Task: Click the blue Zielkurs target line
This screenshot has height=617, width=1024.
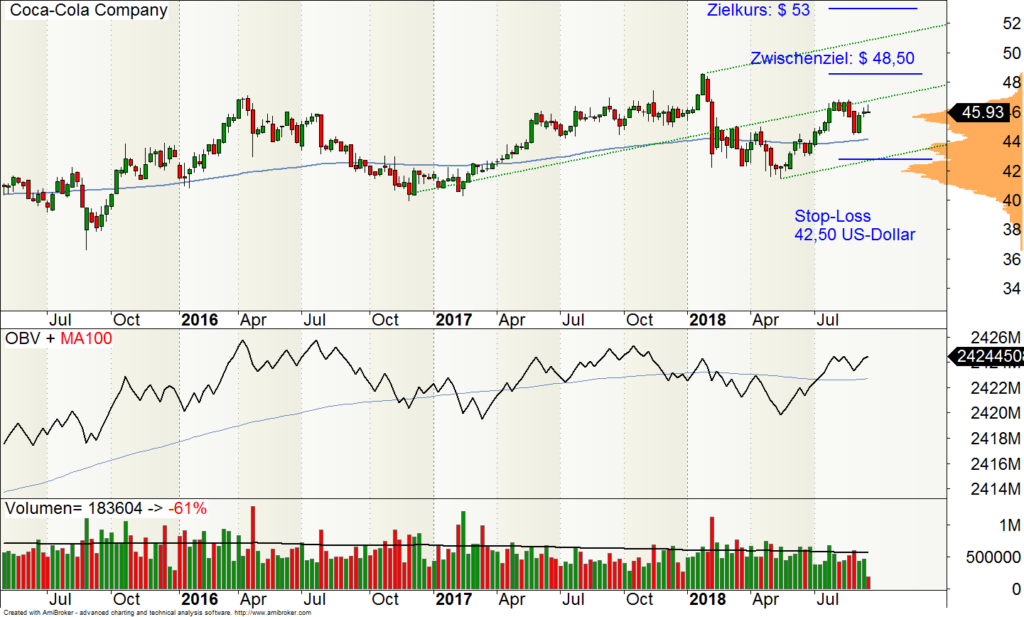Action: pos(873,8)
